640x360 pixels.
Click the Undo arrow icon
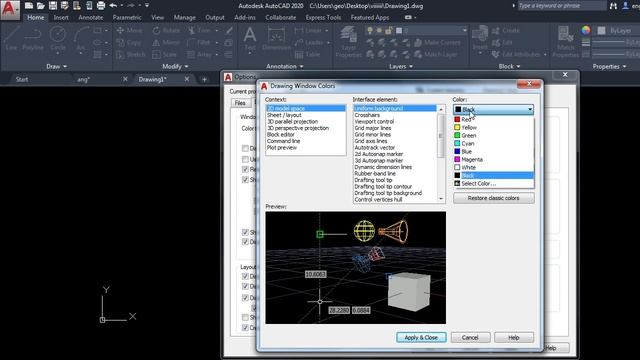click(113, 6)
